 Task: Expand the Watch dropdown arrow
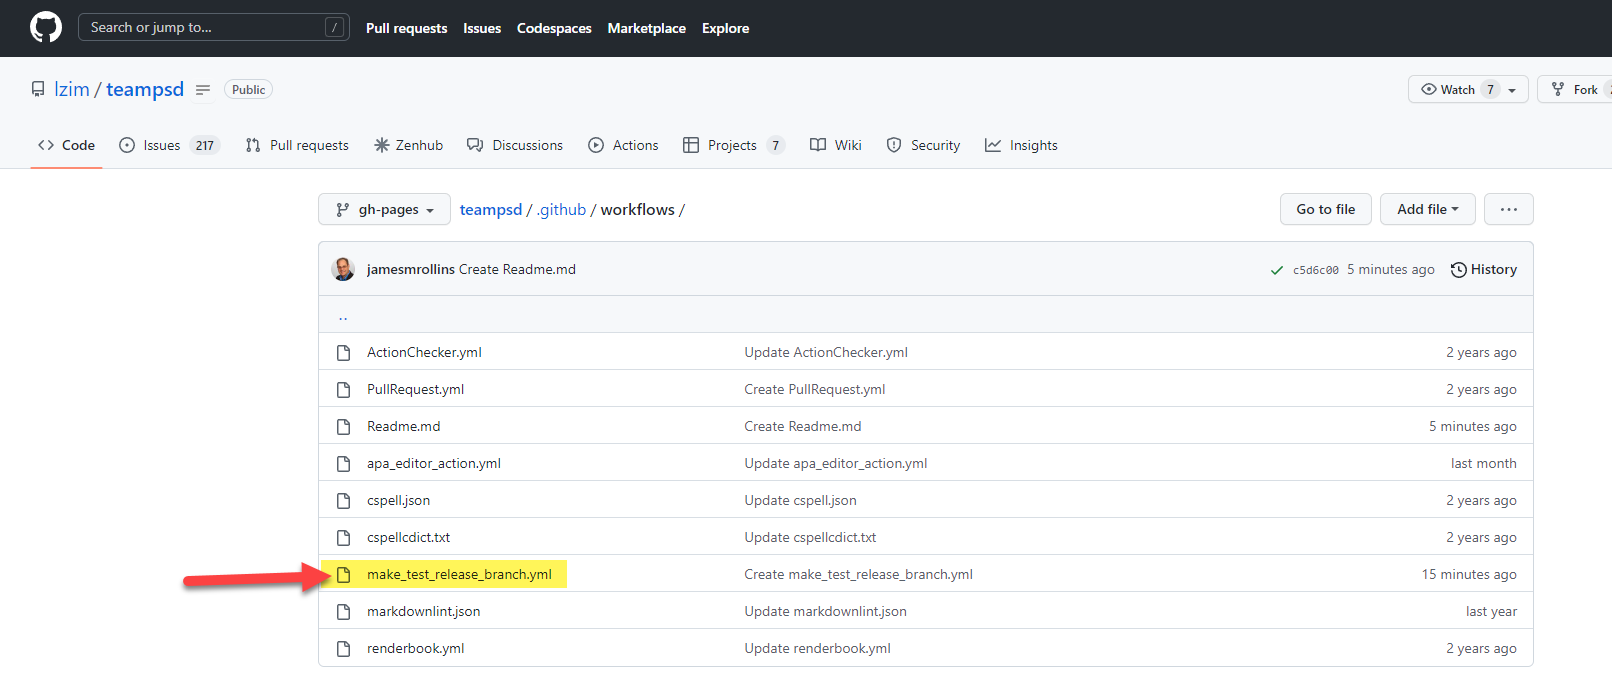pos(1512,90)
